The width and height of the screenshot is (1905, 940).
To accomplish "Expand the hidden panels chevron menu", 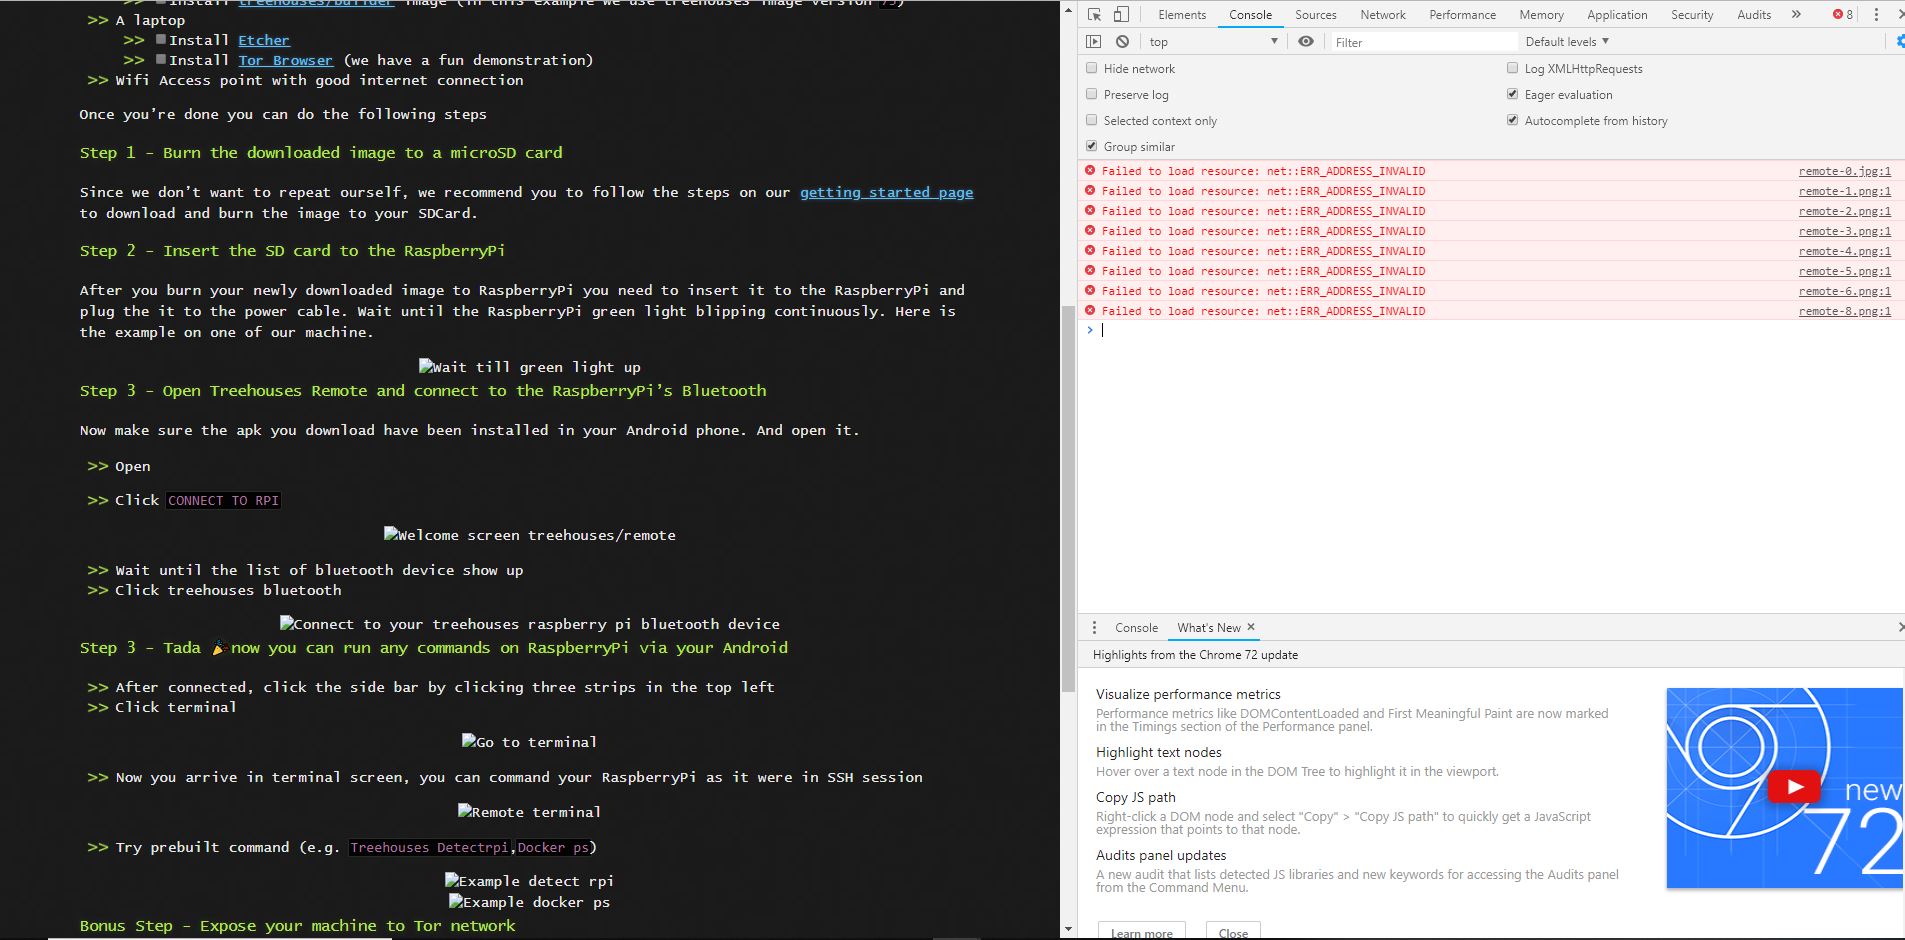I will (1797, 14).
